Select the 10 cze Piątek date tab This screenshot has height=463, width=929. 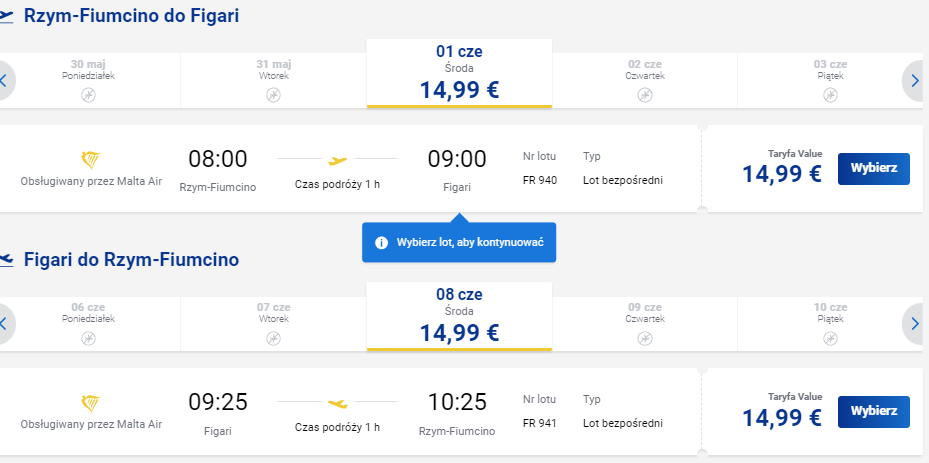[830, 324]
